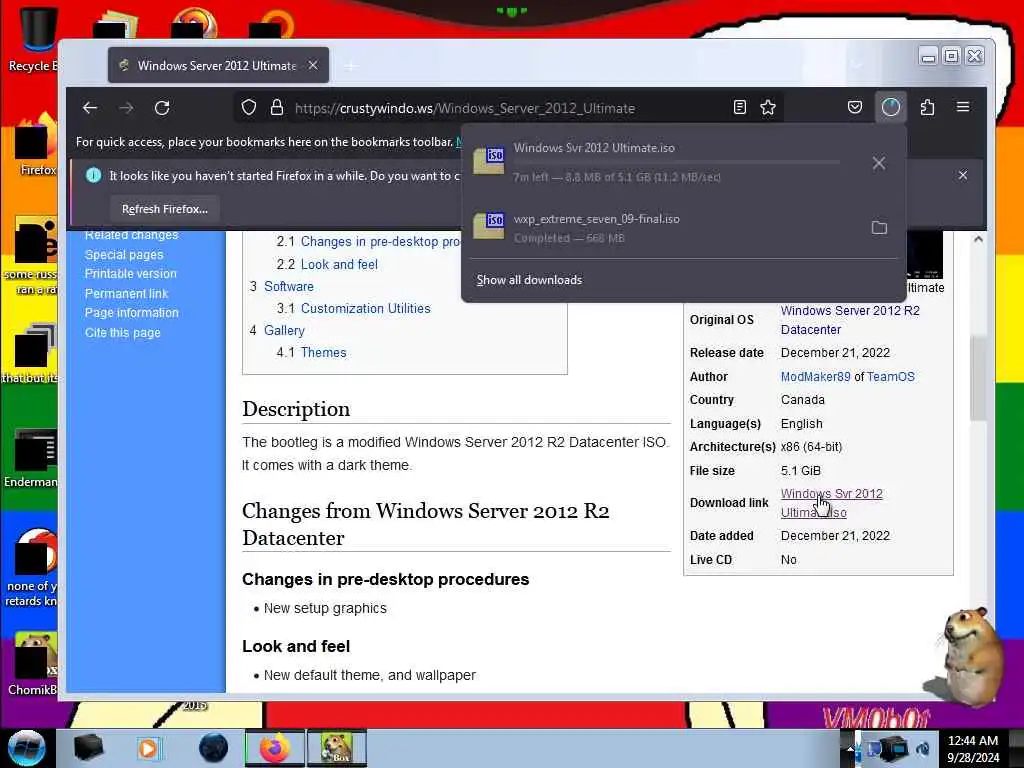1024x768 pixels.
Task: Open the ModMaker89 author link
Action: point(816,377)
